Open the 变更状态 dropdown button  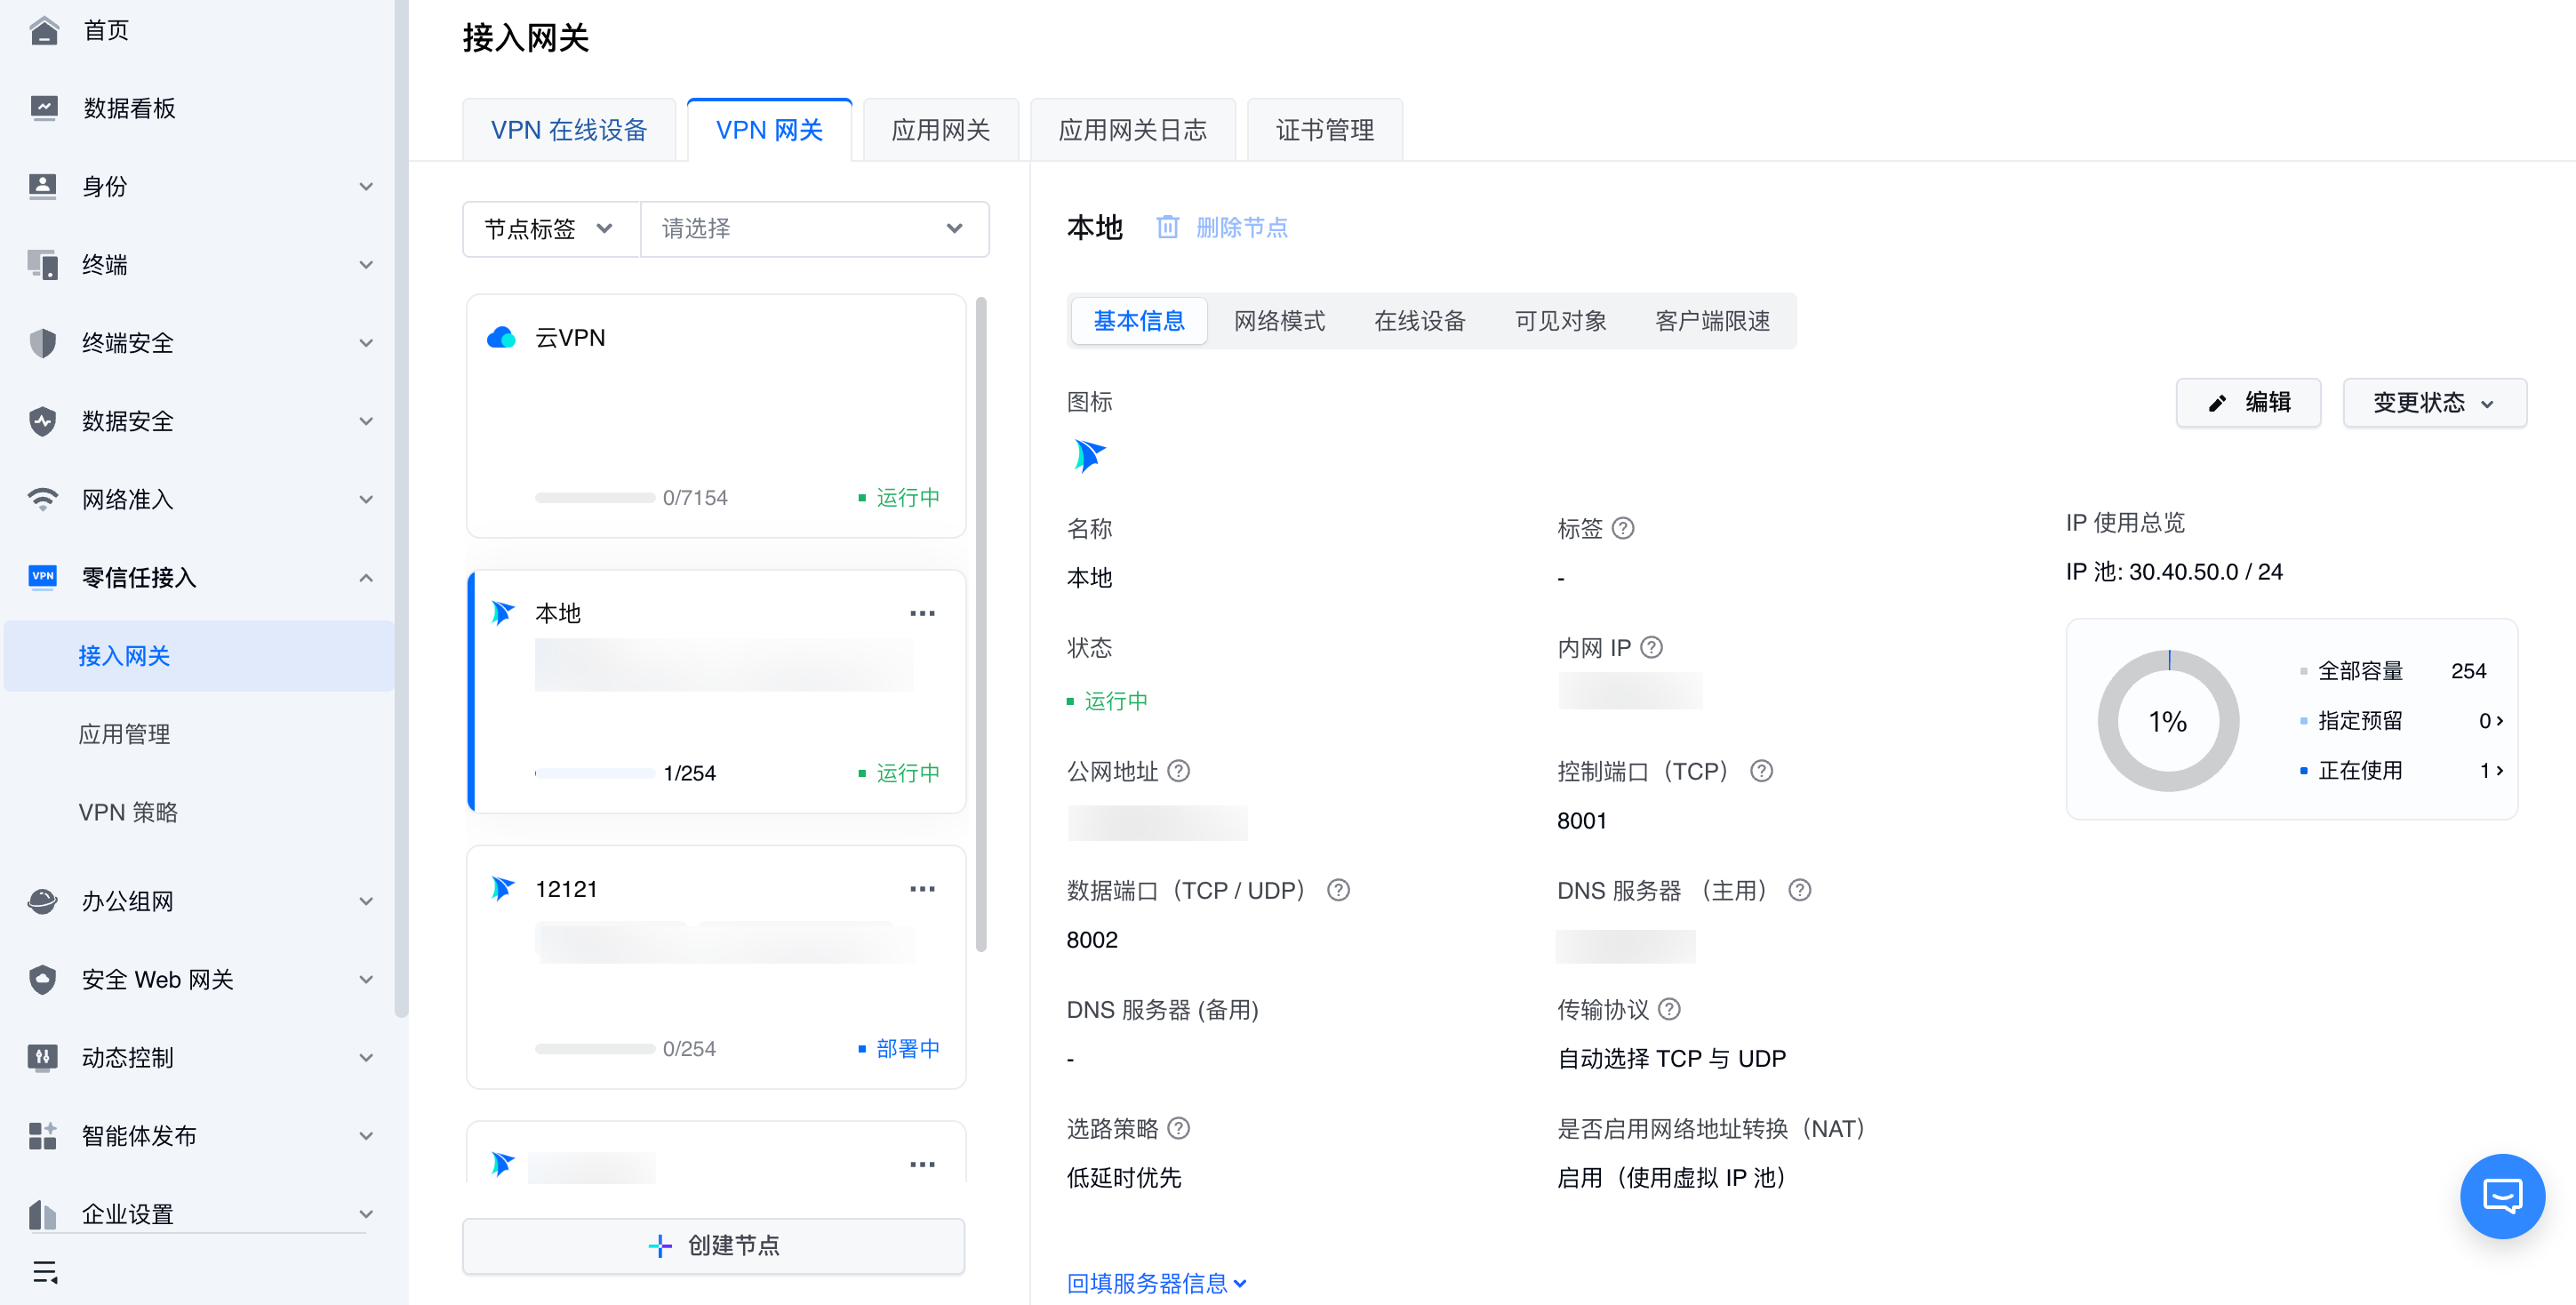click(2433, 403)
